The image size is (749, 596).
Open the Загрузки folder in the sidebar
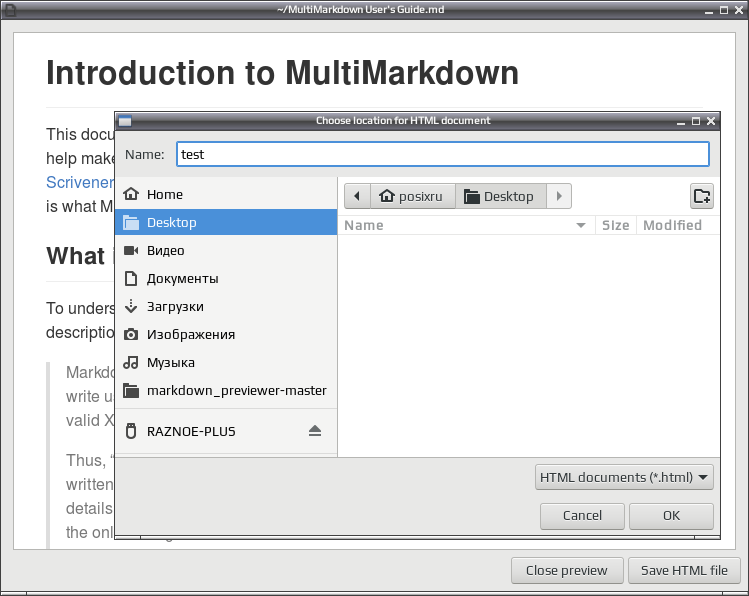[226, 306]
